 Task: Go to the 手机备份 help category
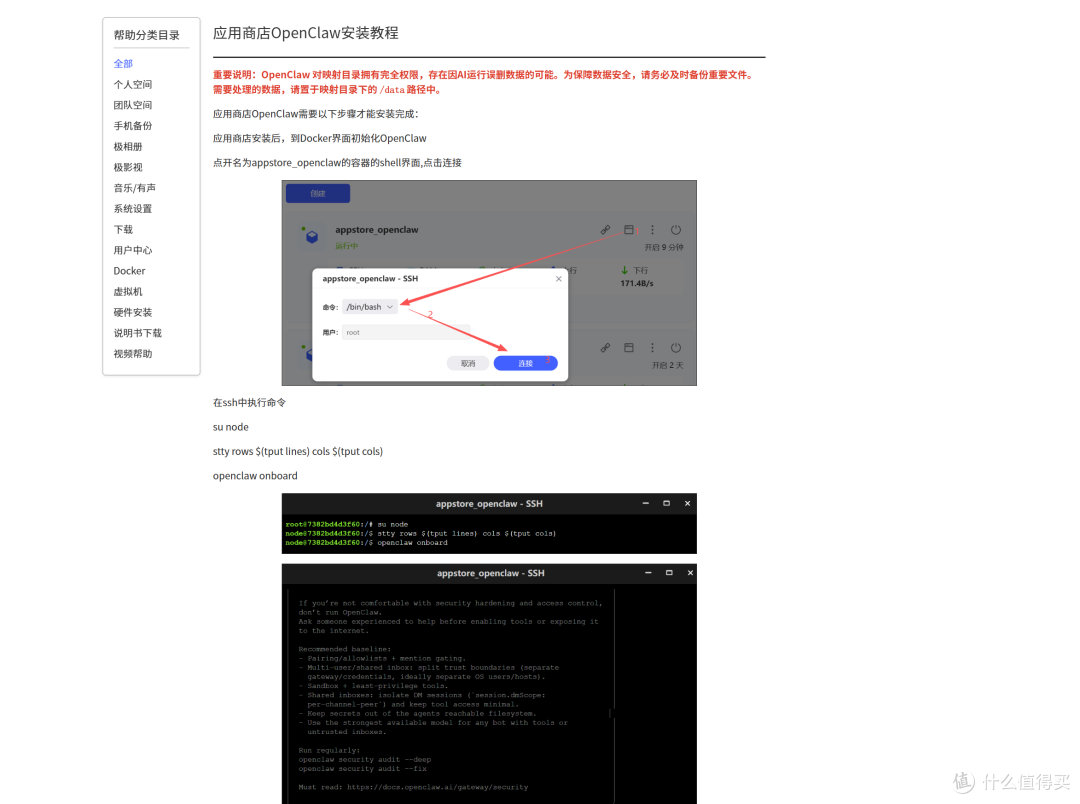[133, 125]
